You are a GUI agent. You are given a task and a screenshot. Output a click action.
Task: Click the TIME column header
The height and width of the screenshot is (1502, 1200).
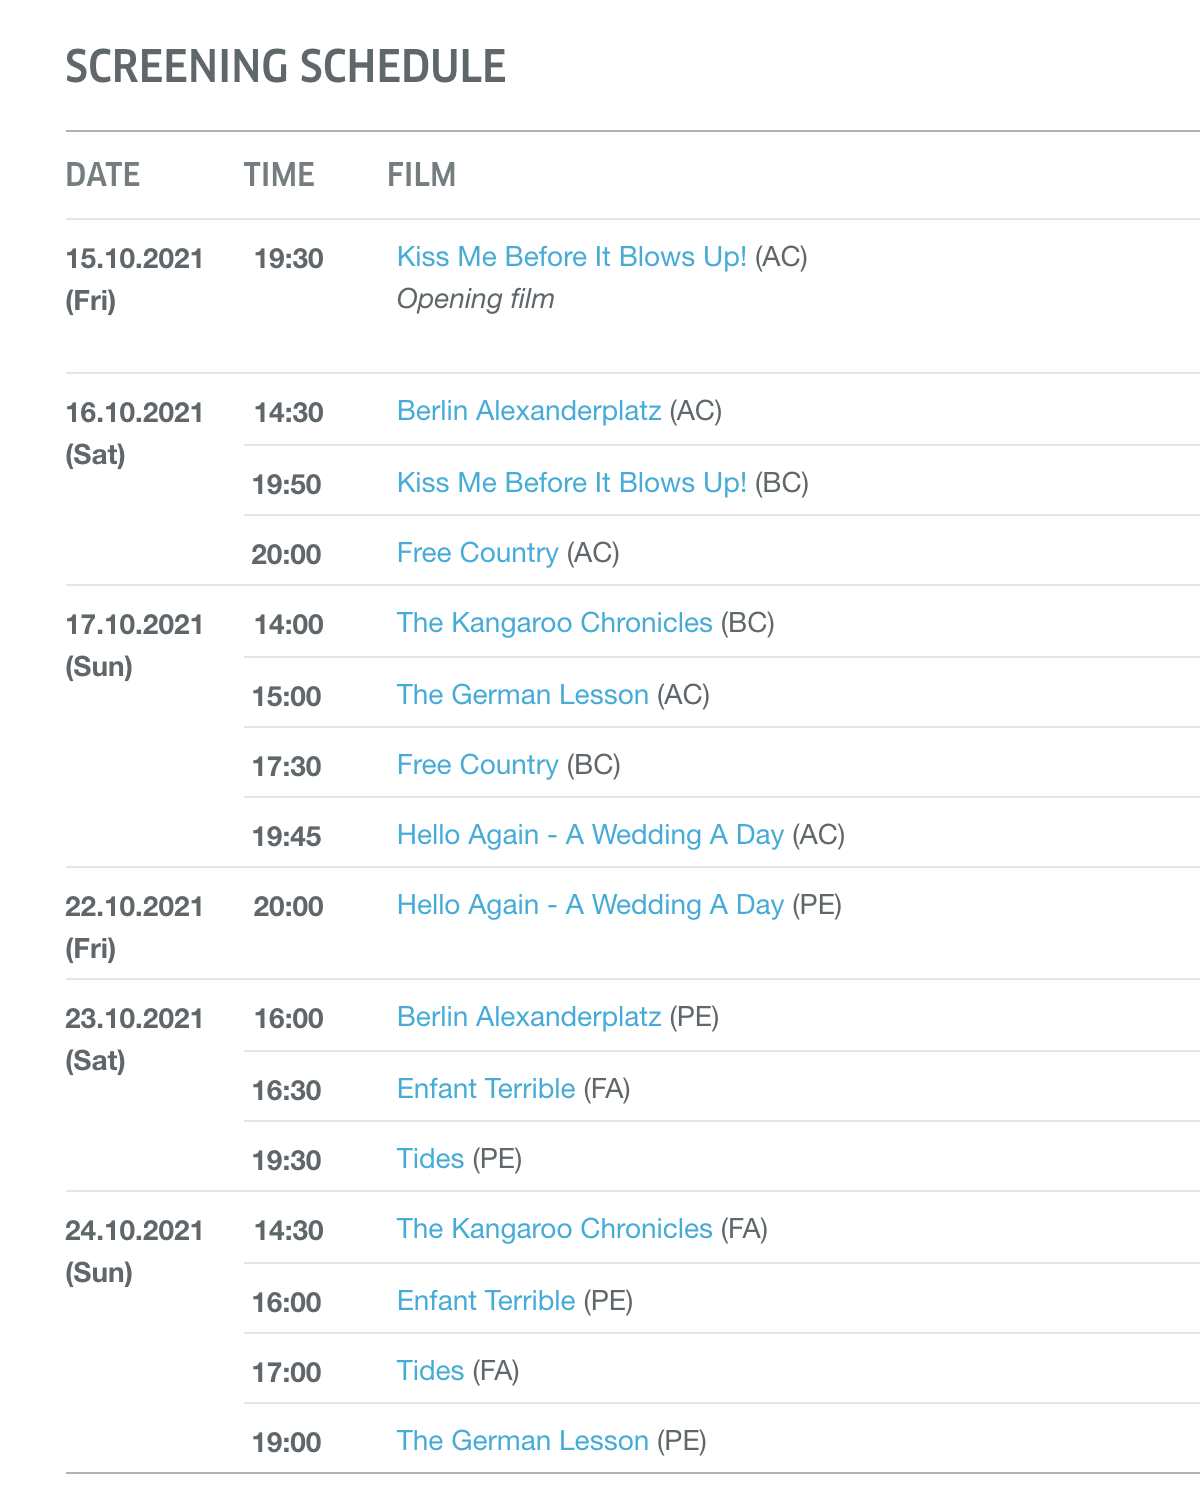click(279, 175)
